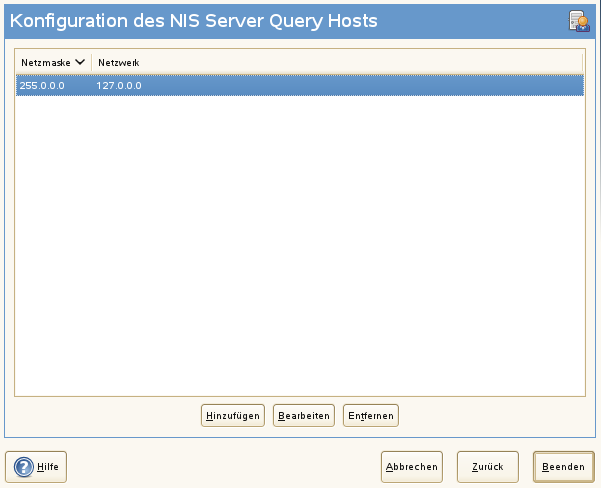Viewport: 601px width, 488px height.
Task: Toggle the Netzmaske sort arrow
Action: click(80, 63)
